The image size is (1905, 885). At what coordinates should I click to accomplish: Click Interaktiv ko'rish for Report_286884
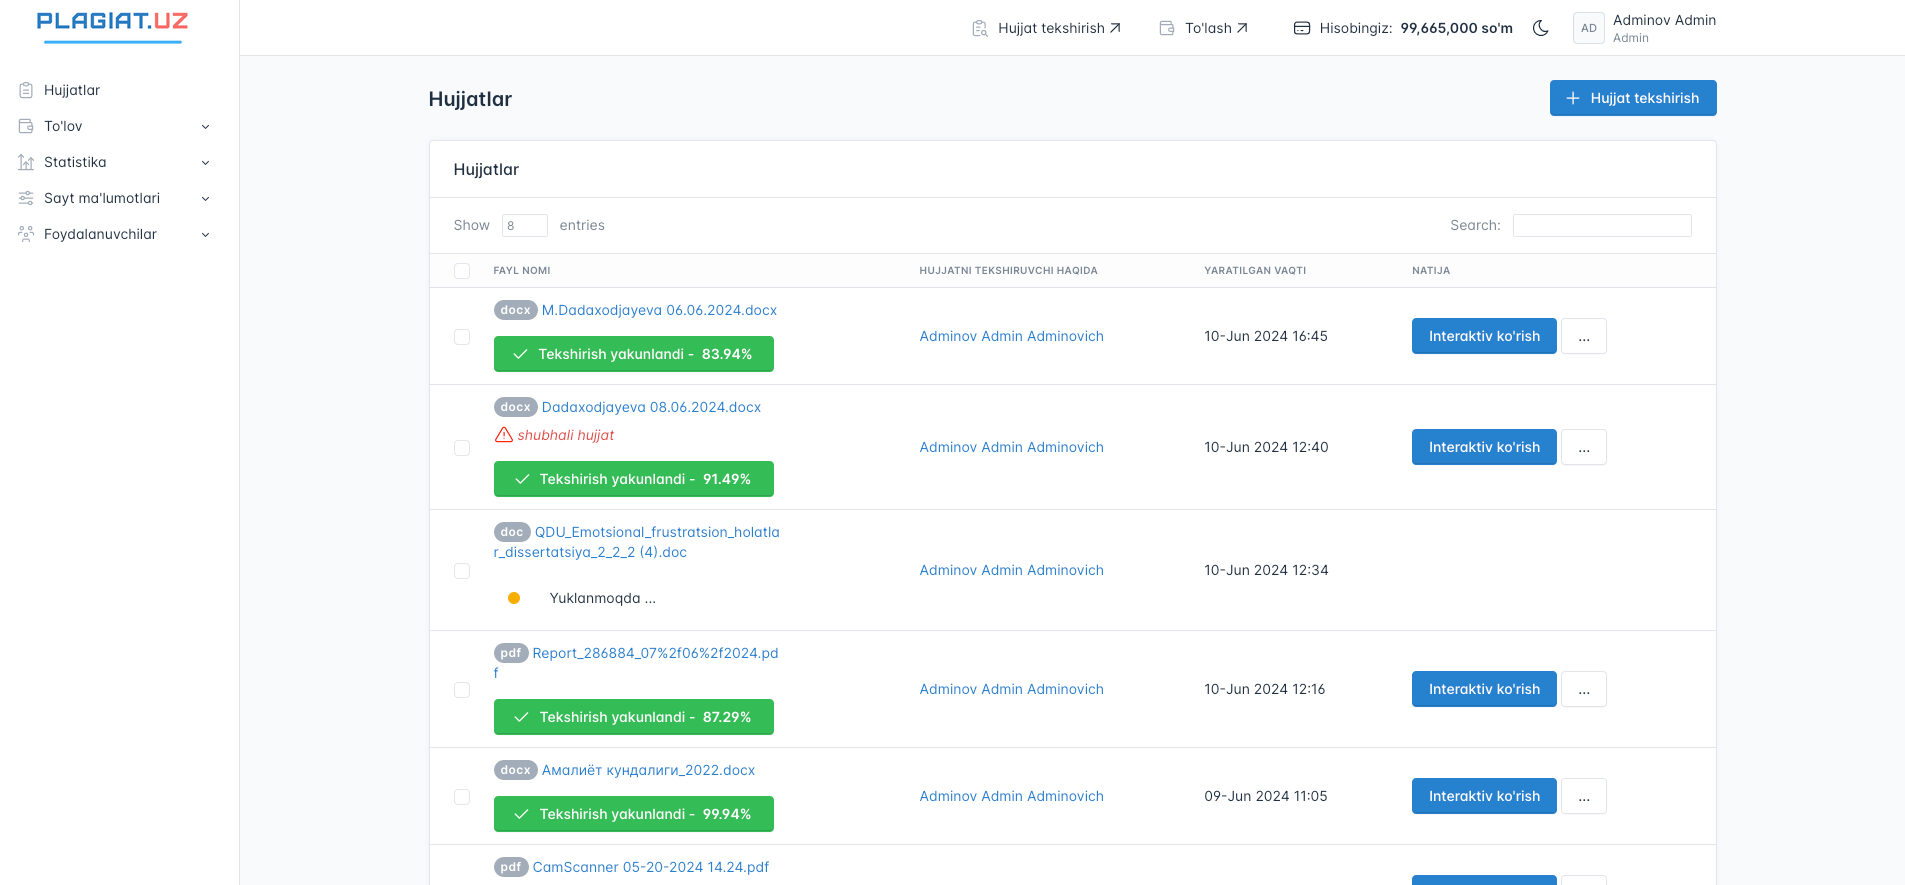click(x=1484, y=689)
